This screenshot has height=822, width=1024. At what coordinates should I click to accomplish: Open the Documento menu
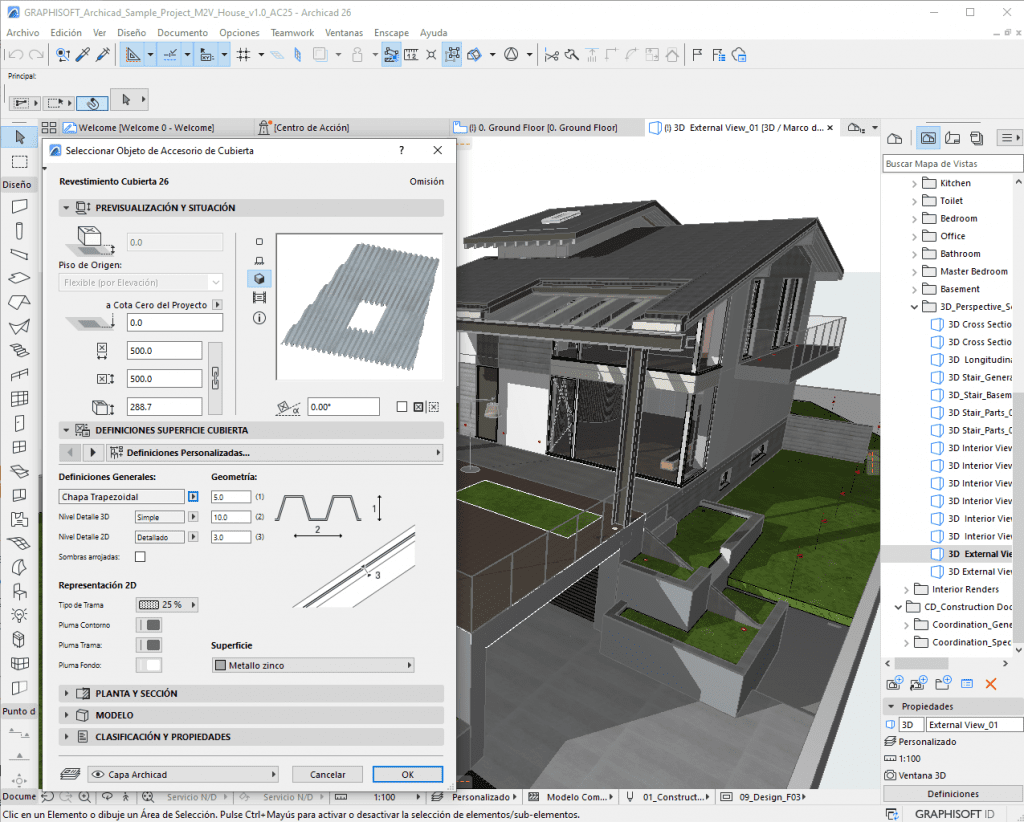pos(182,33)
